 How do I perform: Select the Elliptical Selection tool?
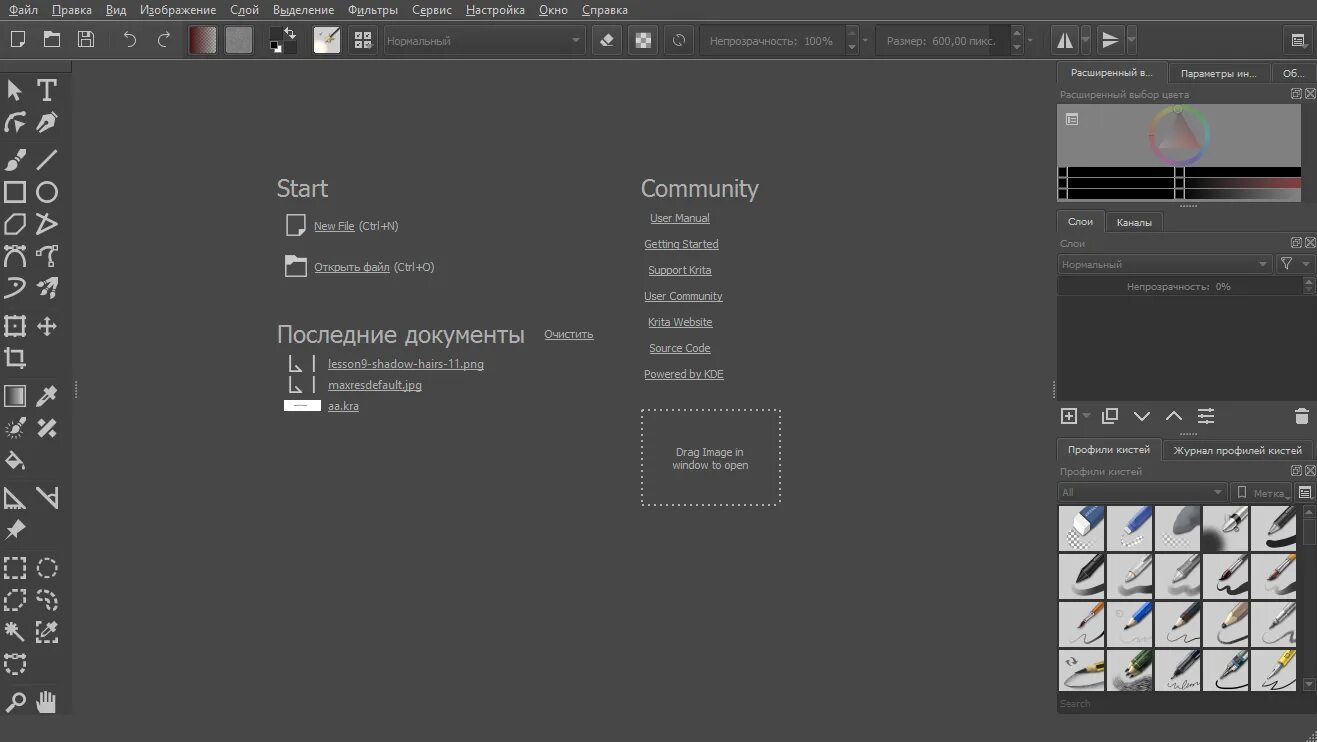(47, 569)
